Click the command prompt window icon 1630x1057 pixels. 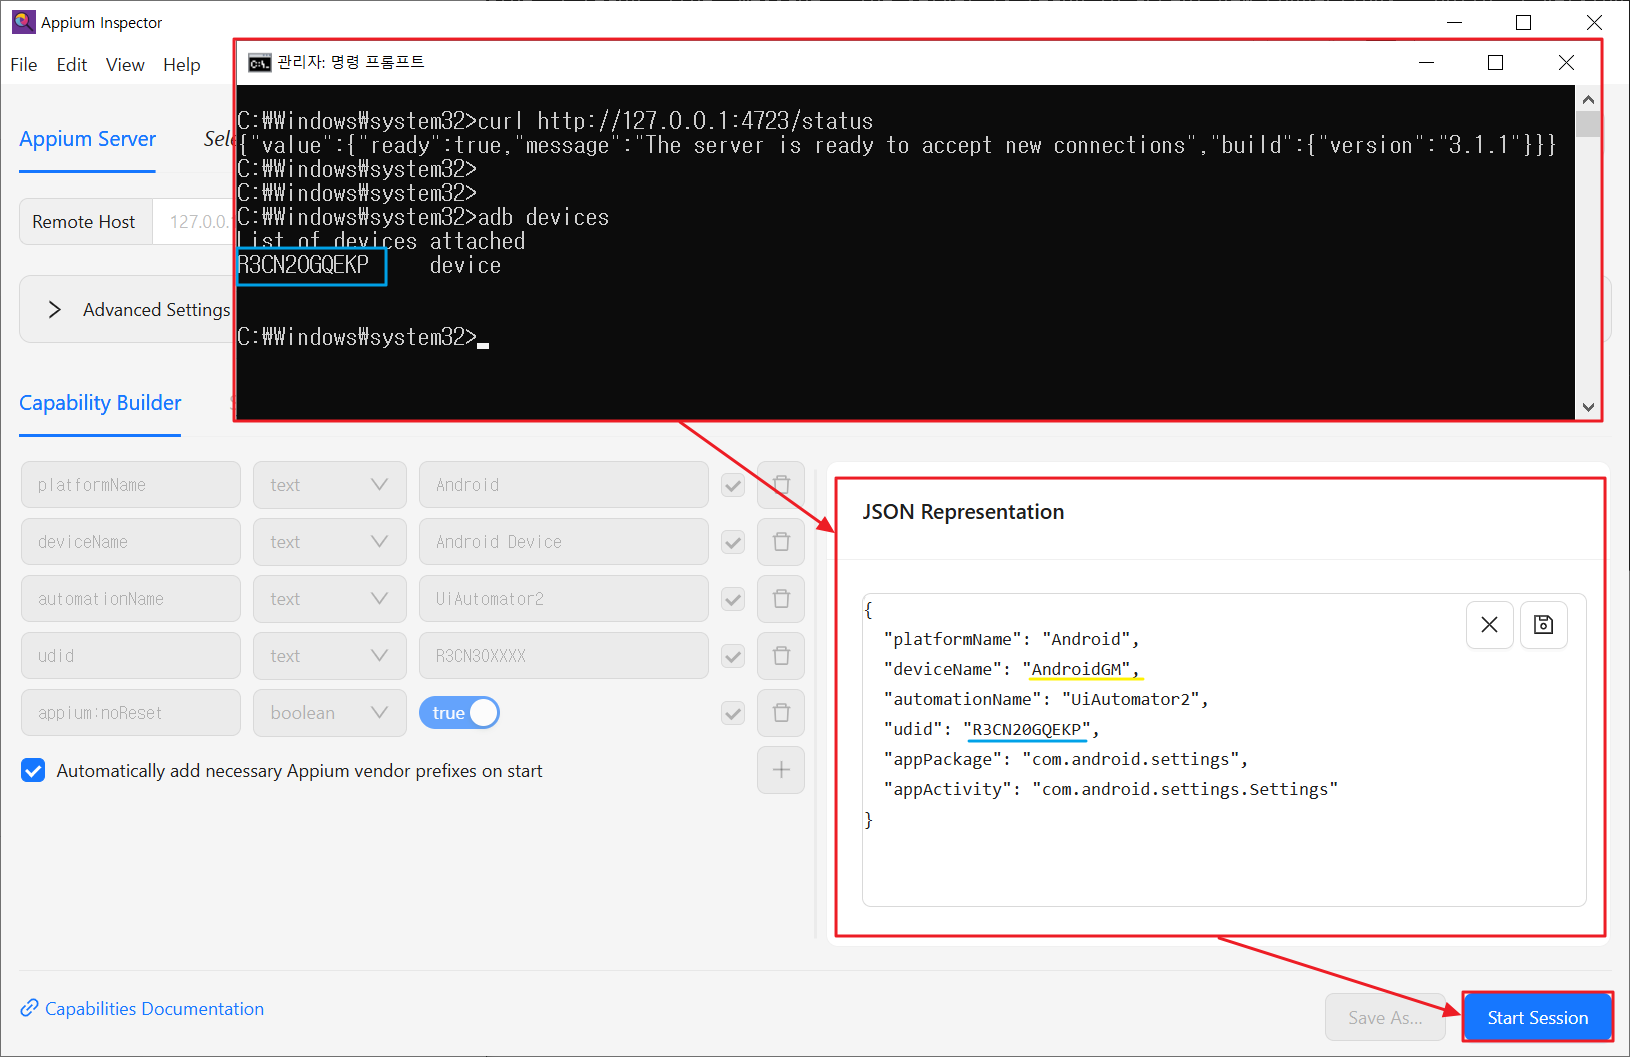259,63
